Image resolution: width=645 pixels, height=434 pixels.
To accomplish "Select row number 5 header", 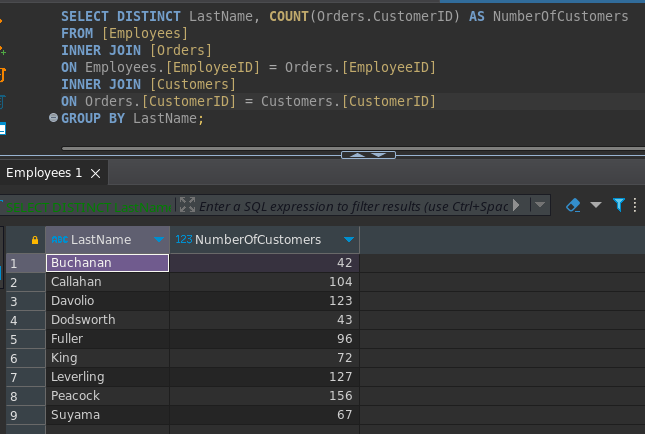I will click(26, 339).
